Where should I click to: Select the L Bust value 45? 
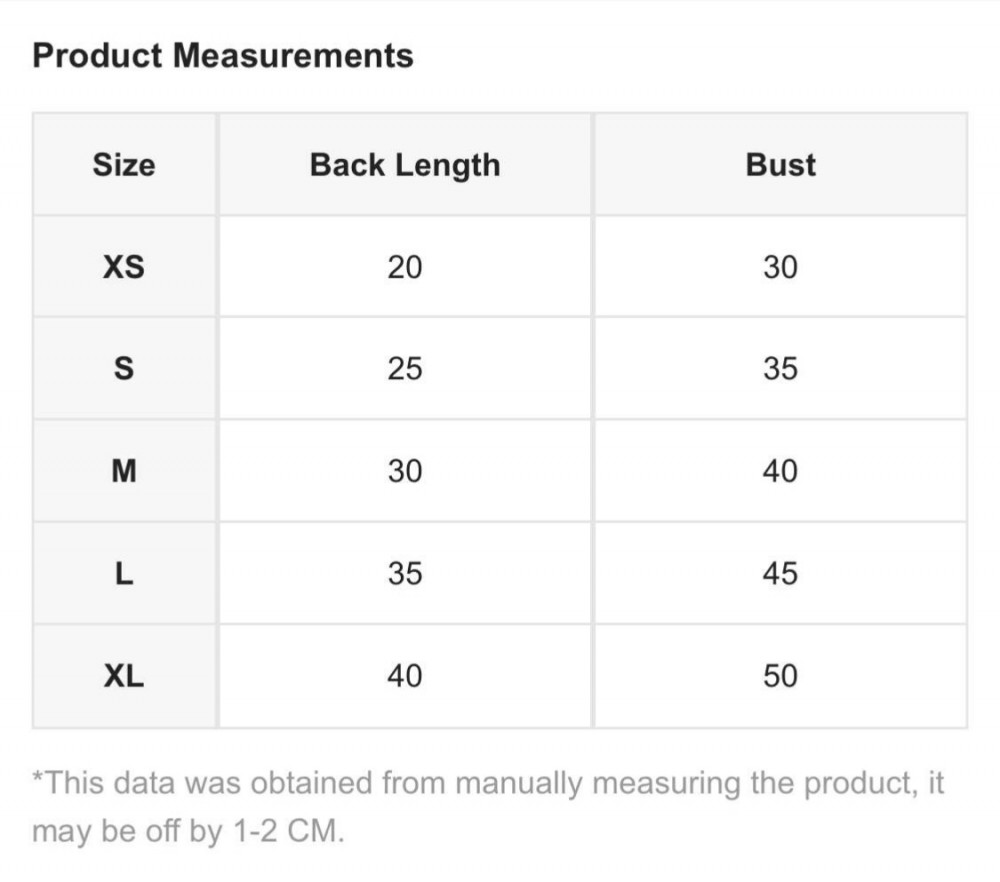(x=780, y=574)
